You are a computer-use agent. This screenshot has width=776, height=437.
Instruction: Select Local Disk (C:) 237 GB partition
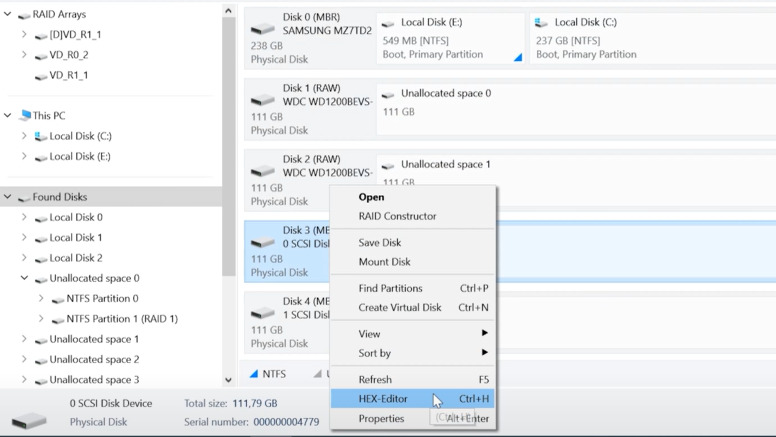[x=653, y=39]
